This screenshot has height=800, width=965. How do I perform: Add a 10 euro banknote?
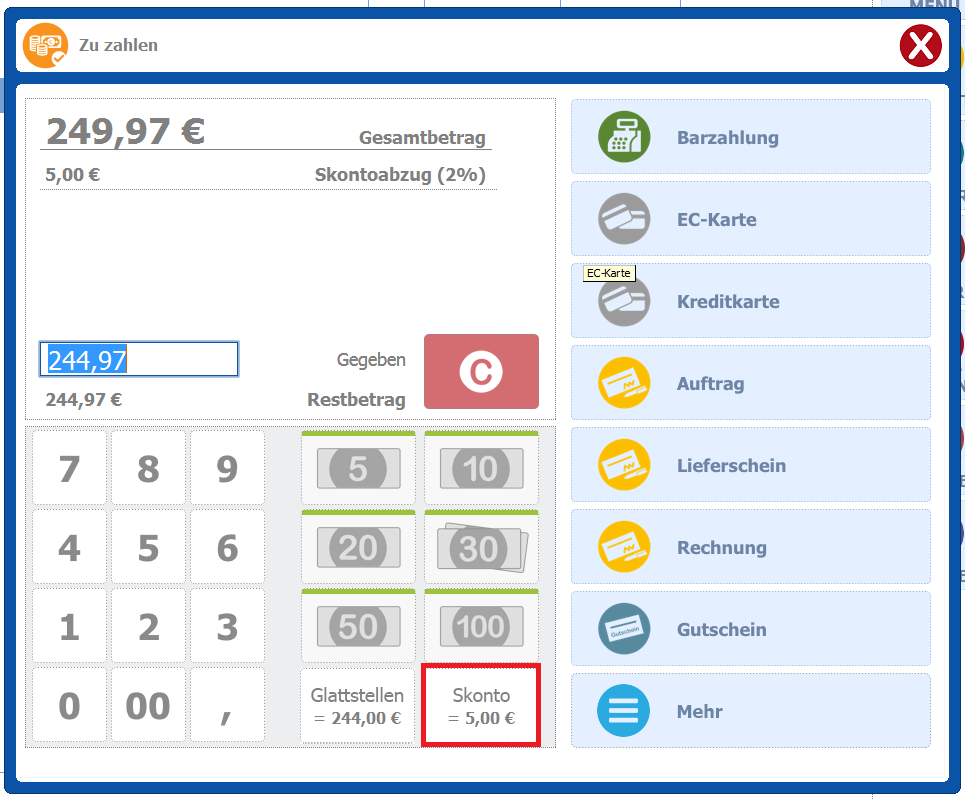coord(481,468)
